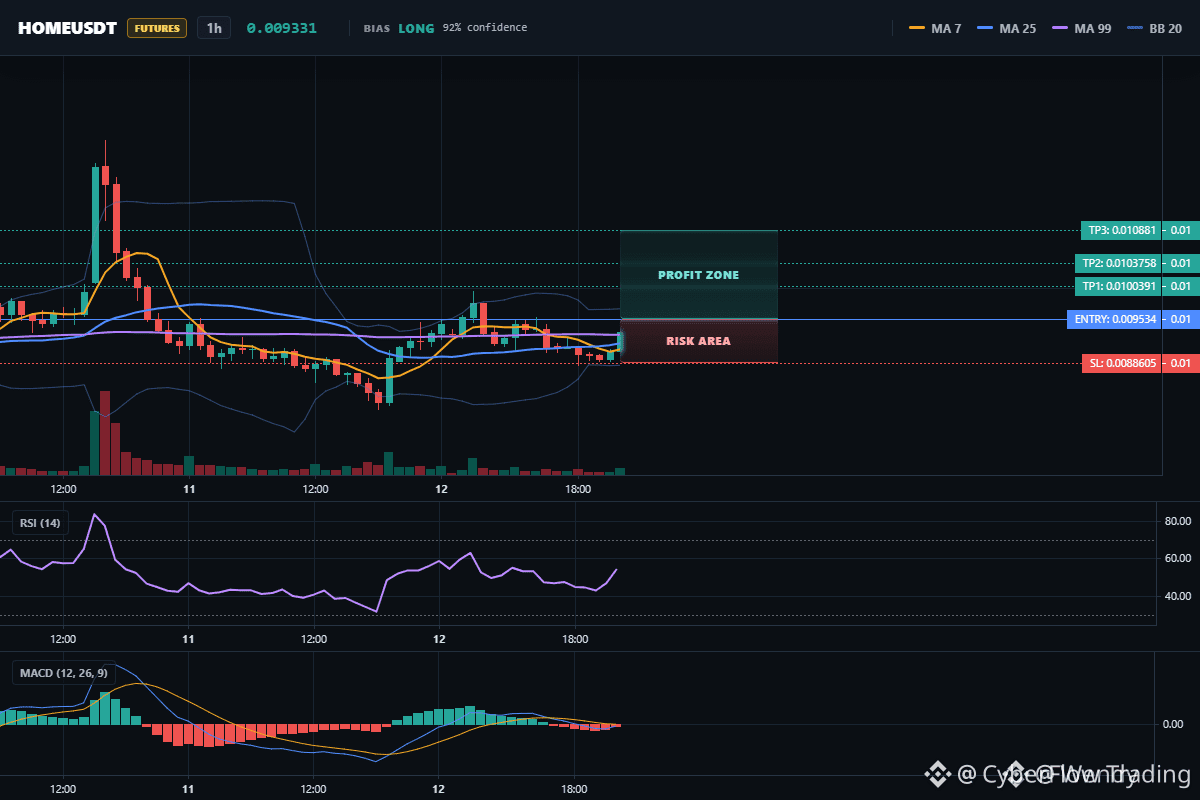Click the HOMEUSDT symbol name
The height and width of the screenshot is (800, 1200).
coord(66,28)
